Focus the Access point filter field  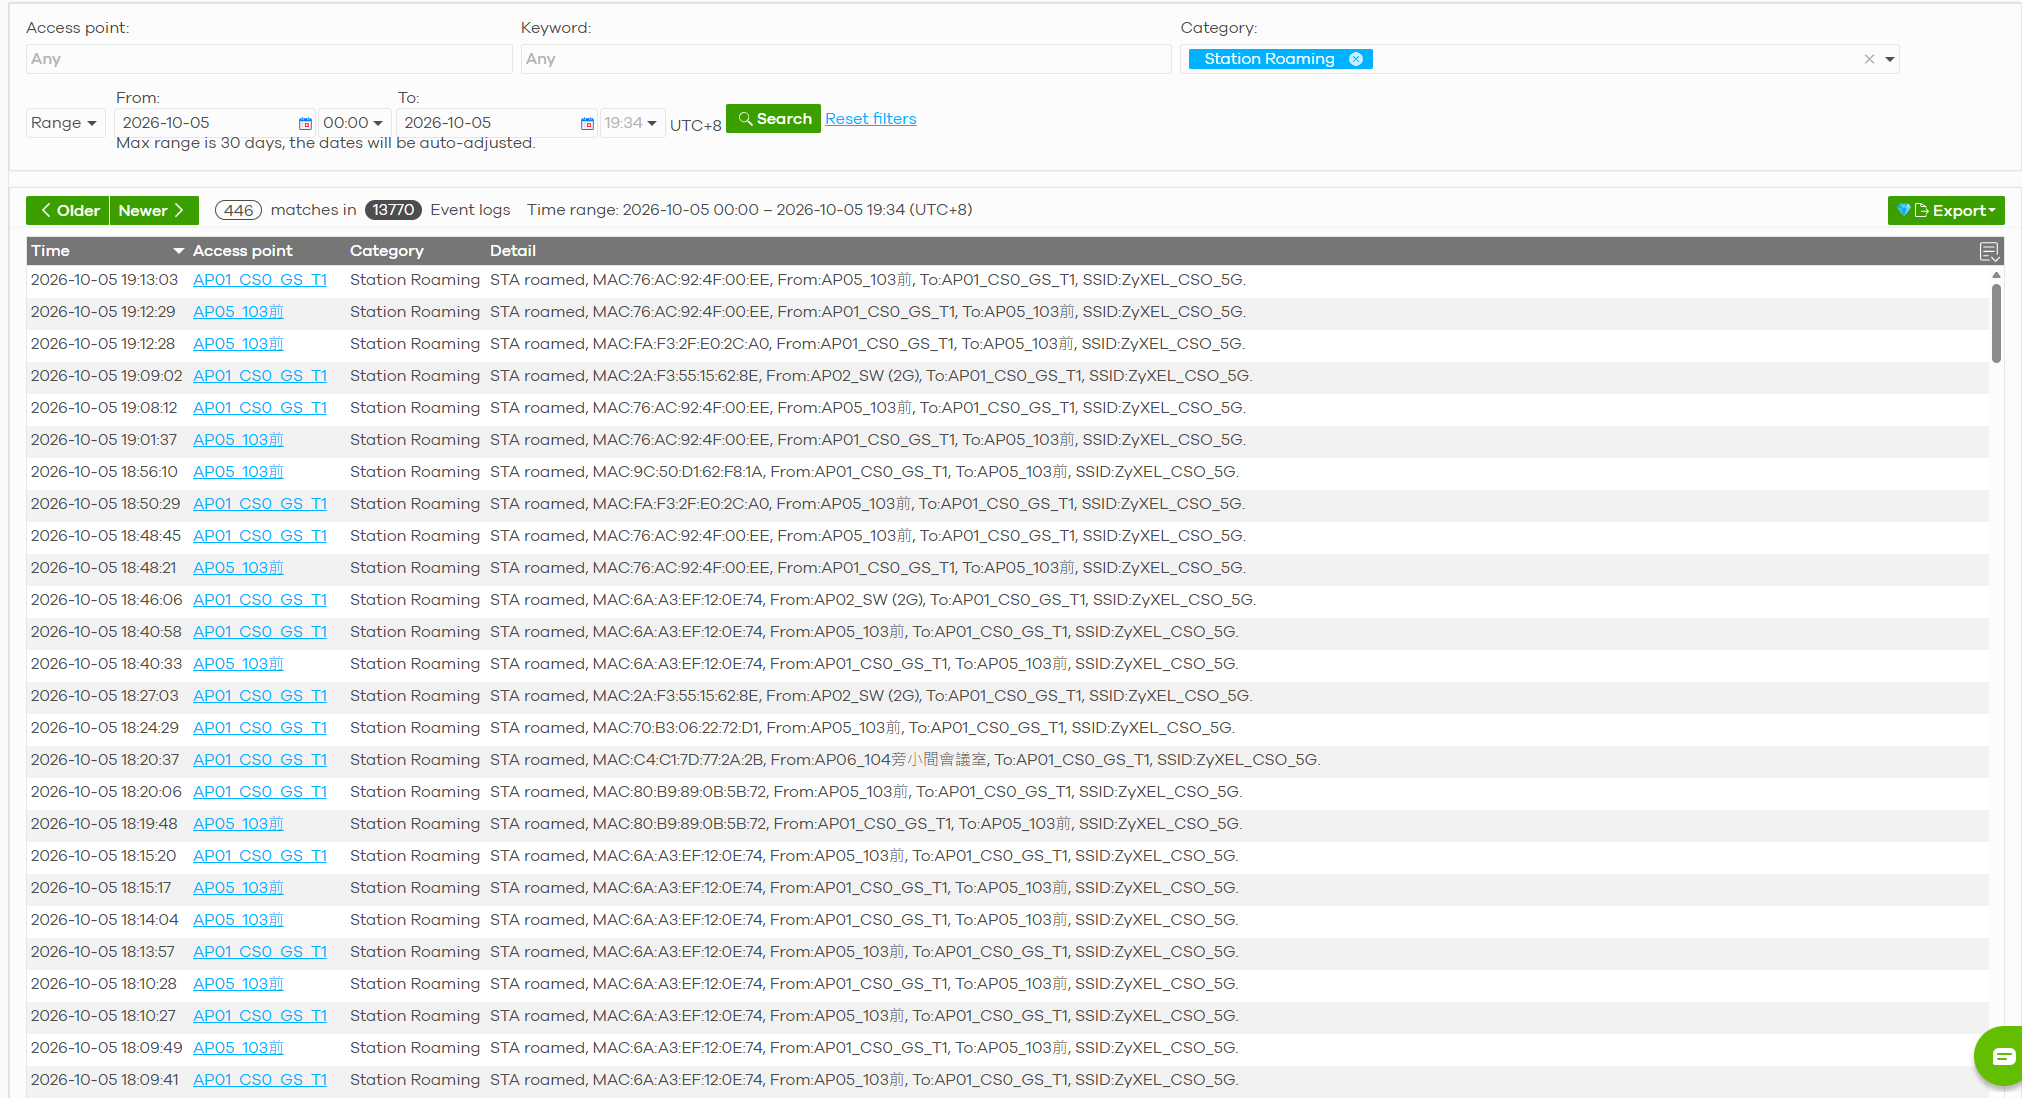pos(269,59)
